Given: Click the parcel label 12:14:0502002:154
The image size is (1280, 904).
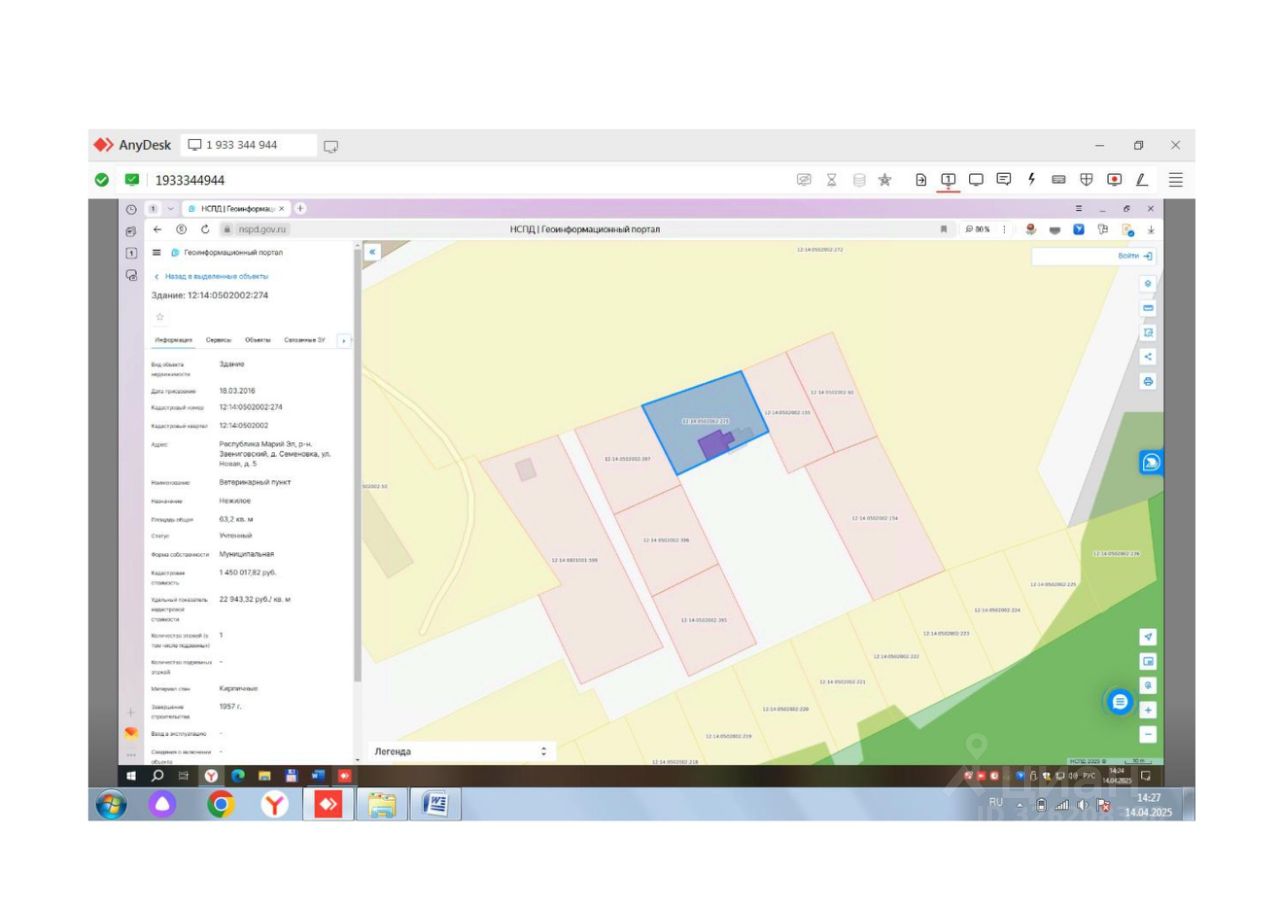Looking at the screenshot, I should 875,518.
